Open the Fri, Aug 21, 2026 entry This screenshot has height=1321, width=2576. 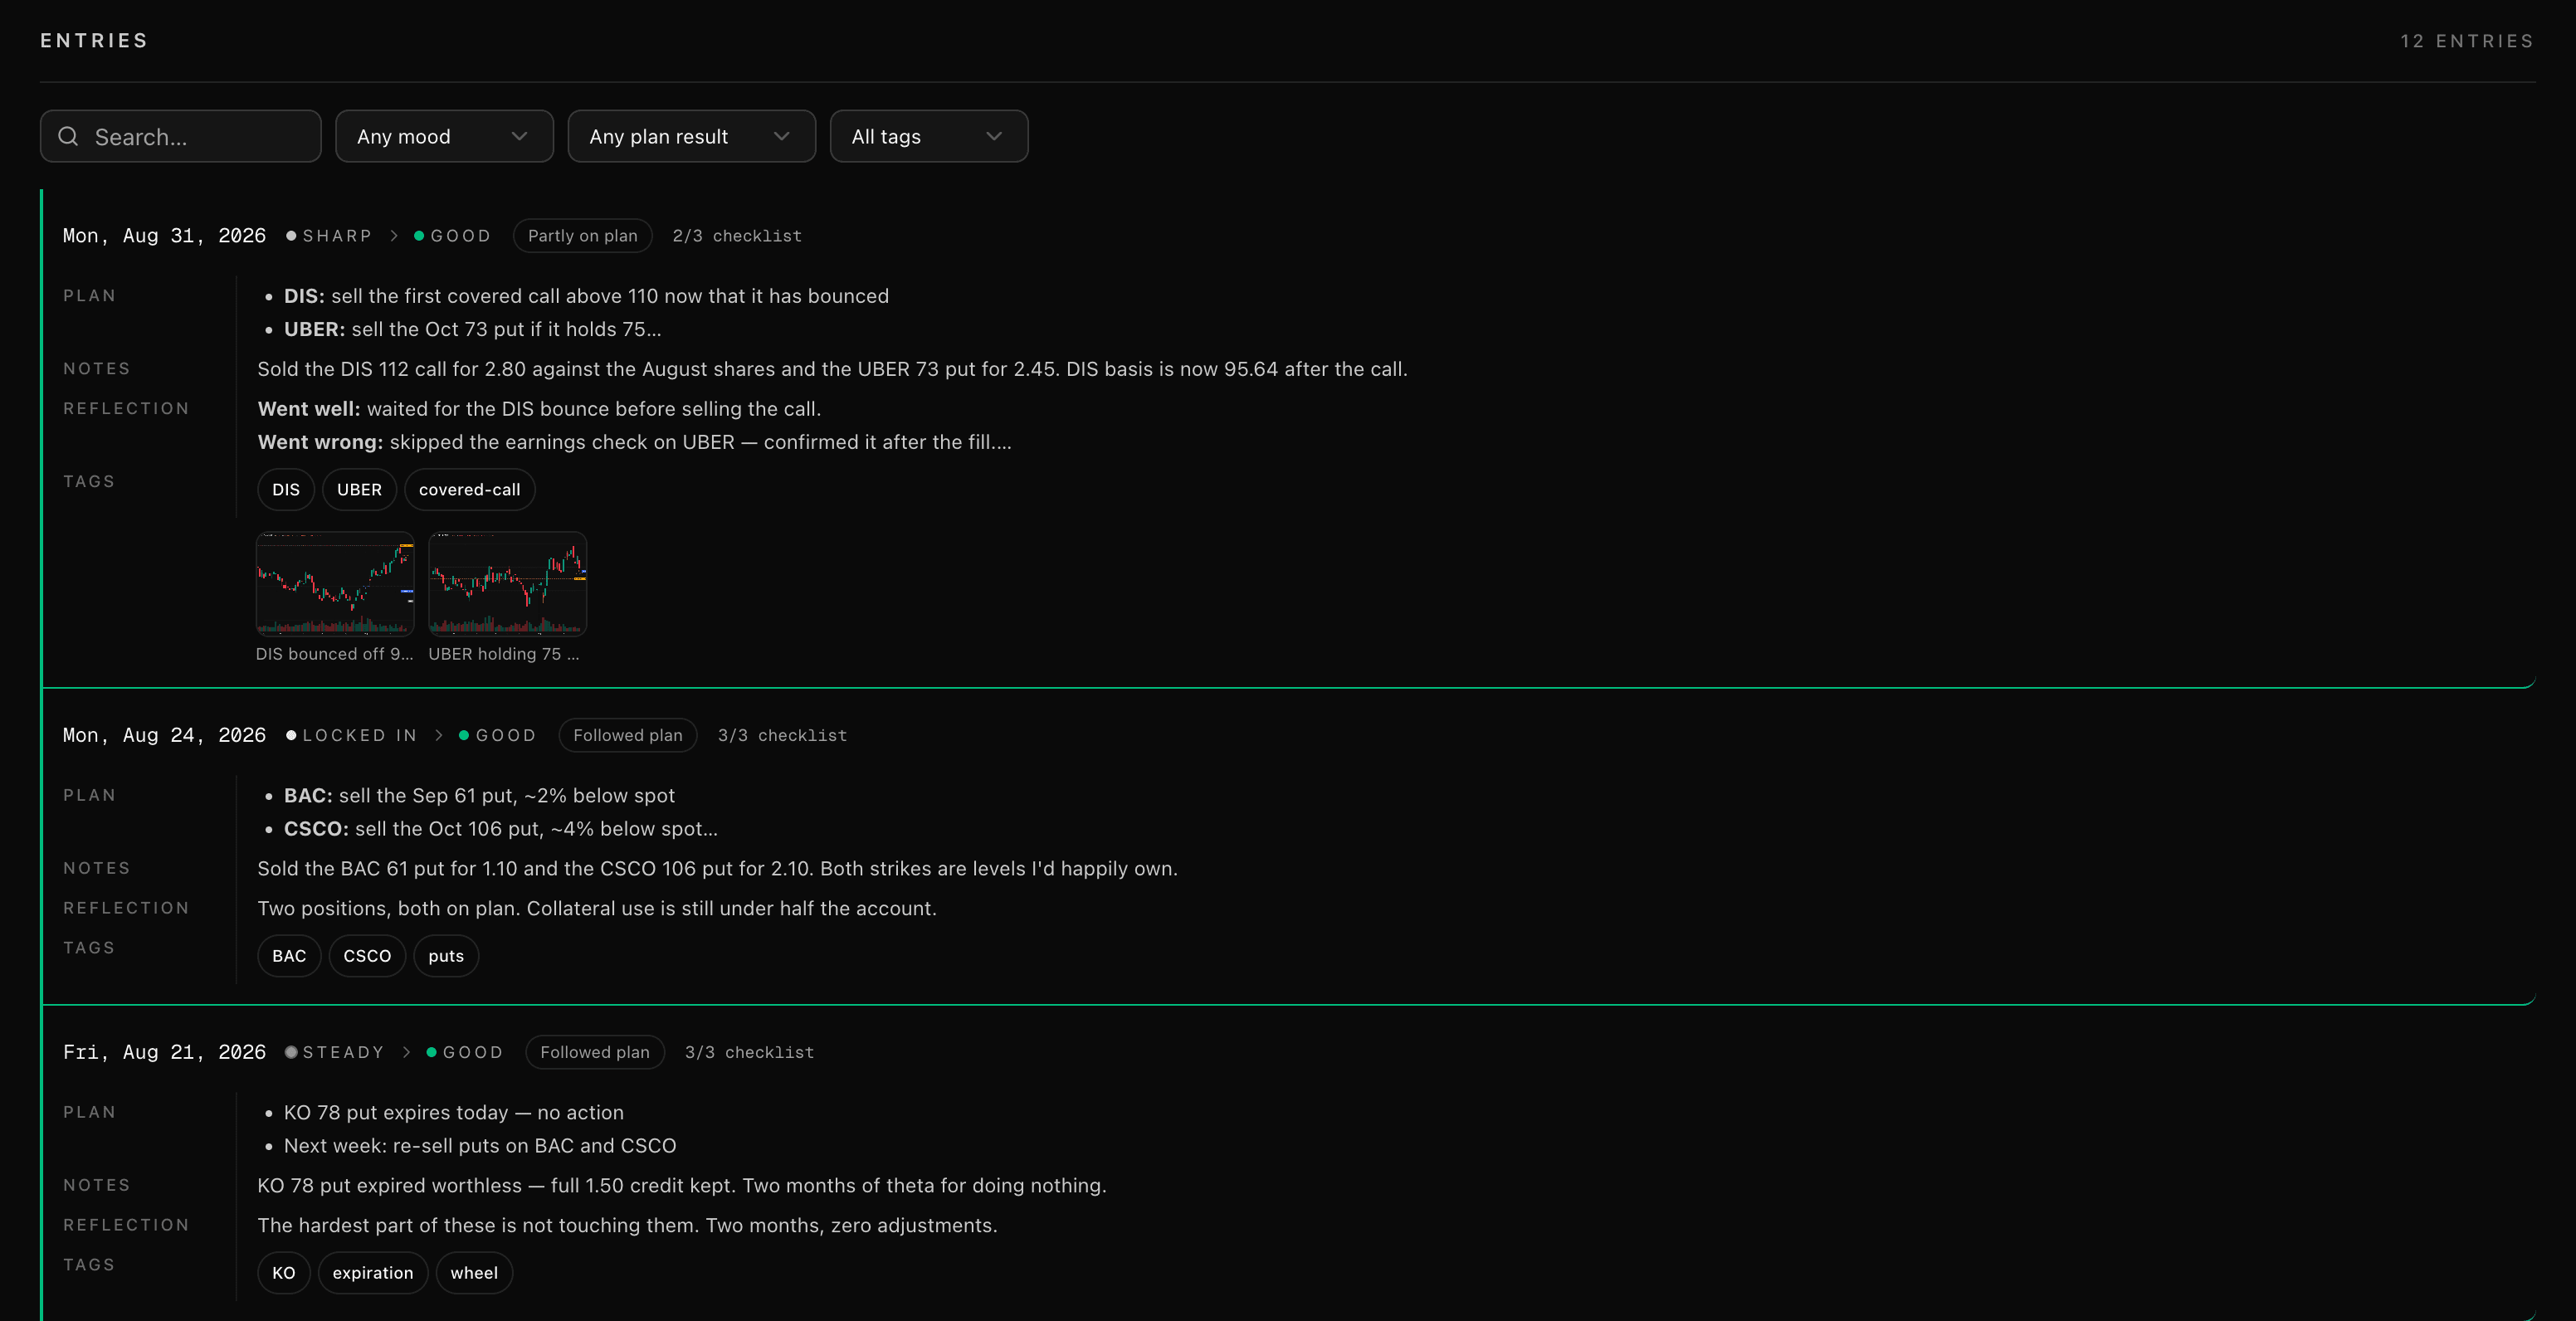coord(164,1052)
